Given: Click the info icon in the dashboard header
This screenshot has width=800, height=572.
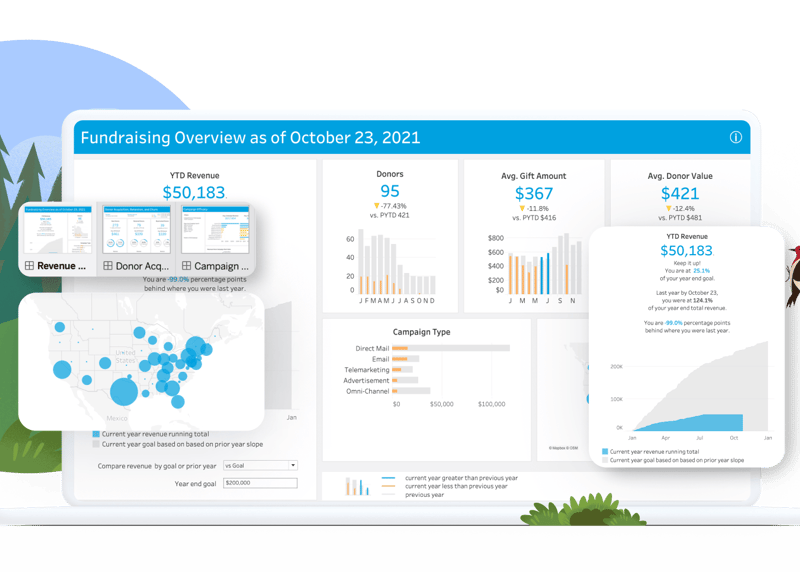Looking at the screenshot, I should (736, 138).
